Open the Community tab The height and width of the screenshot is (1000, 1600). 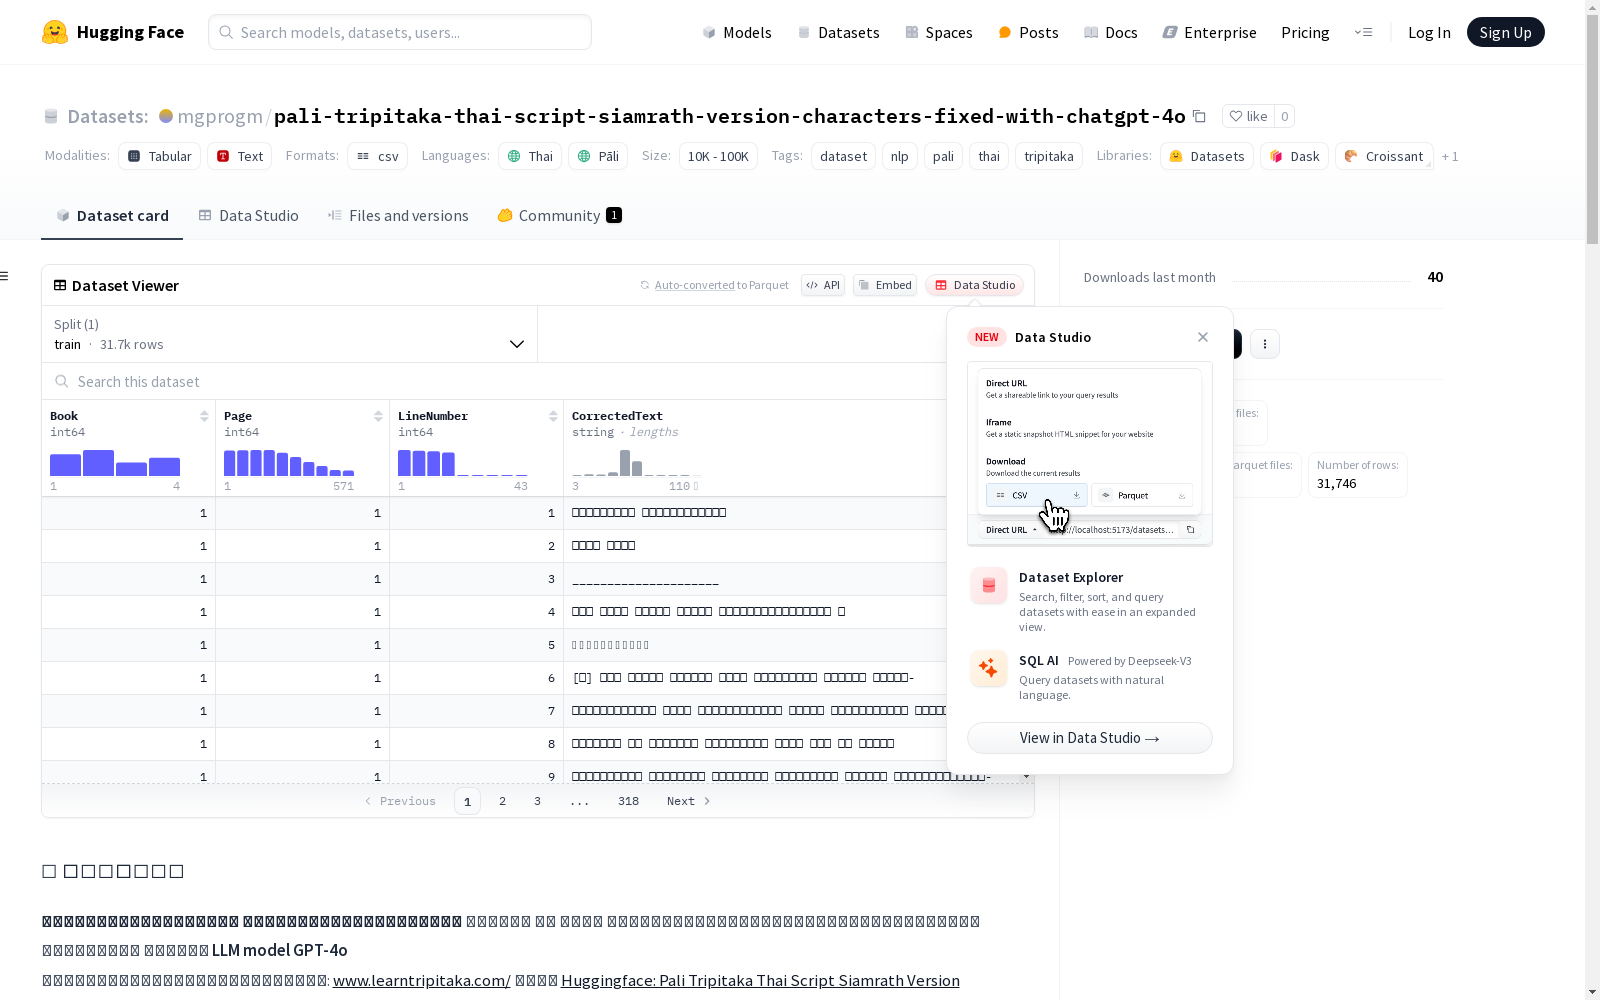pos(559,216)
